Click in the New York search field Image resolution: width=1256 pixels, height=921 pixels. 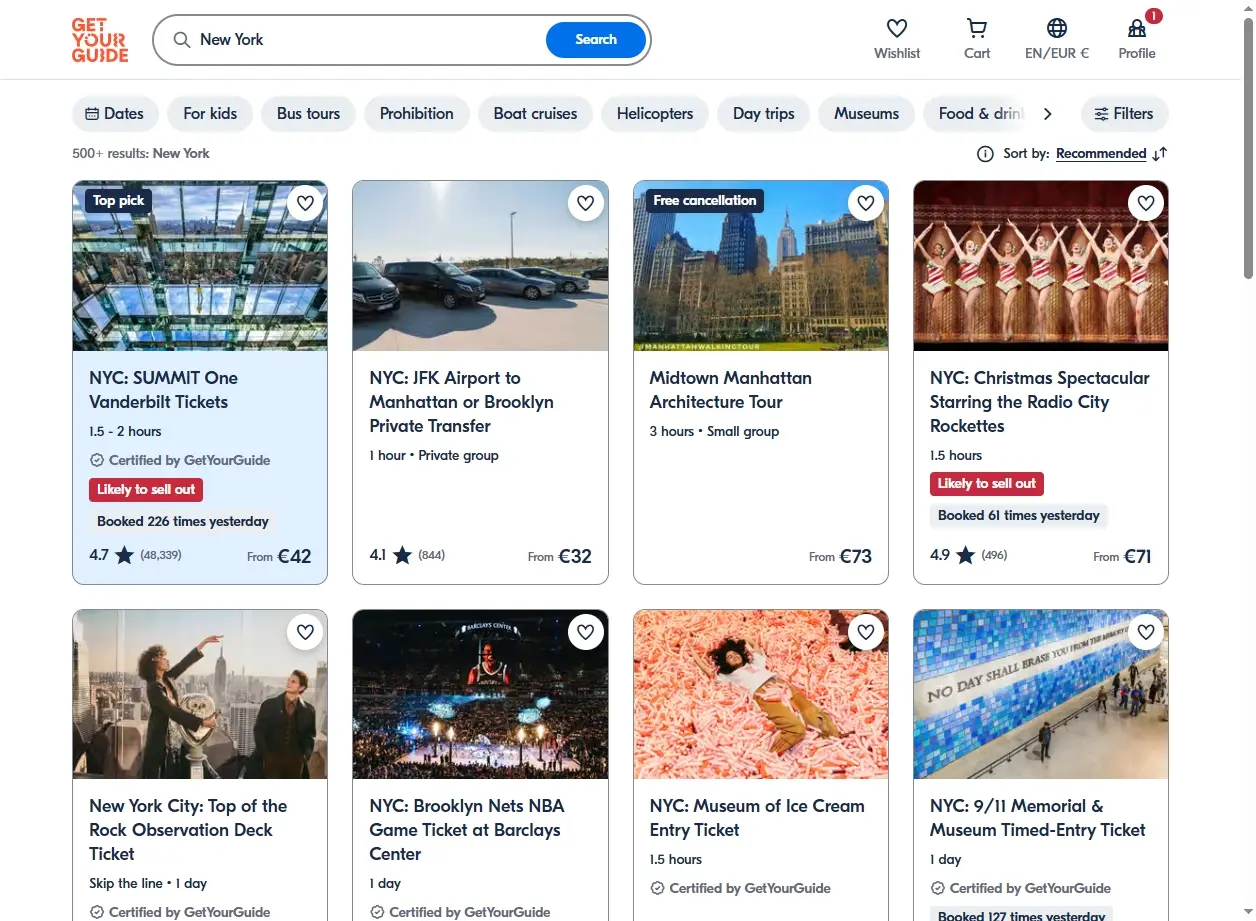[370, 40]
